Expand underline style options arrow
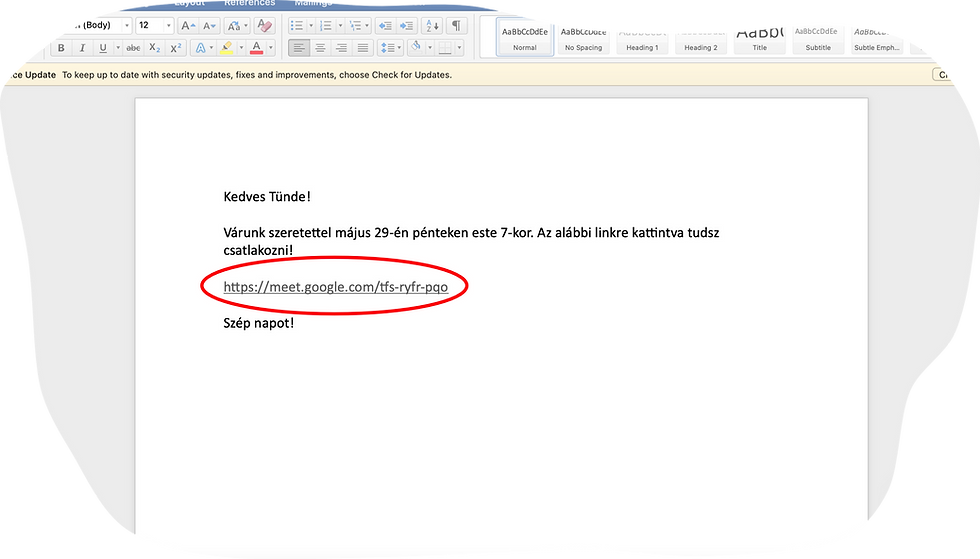The image size is (980, 559). tap(118, 48)
